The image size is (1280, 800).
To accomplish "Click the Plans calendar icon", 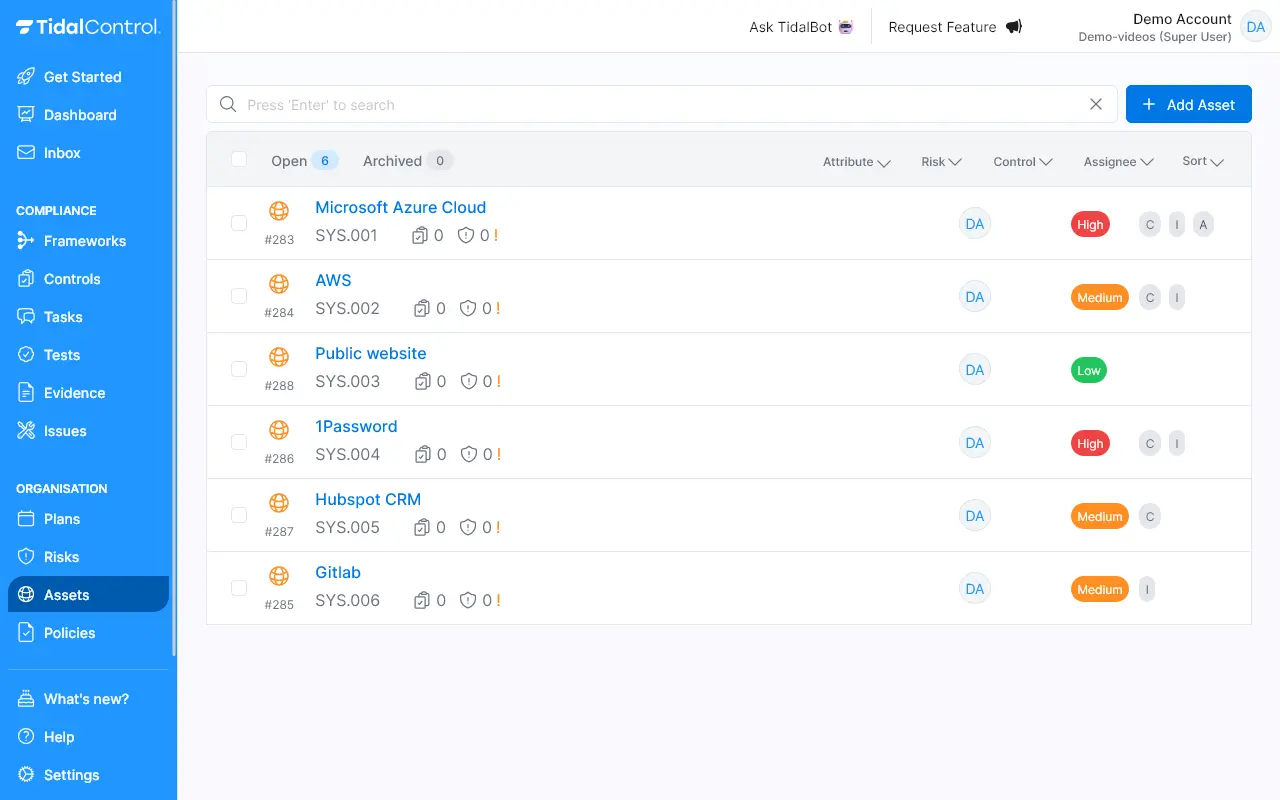I will pyautogui.click(x=26, y=519).
